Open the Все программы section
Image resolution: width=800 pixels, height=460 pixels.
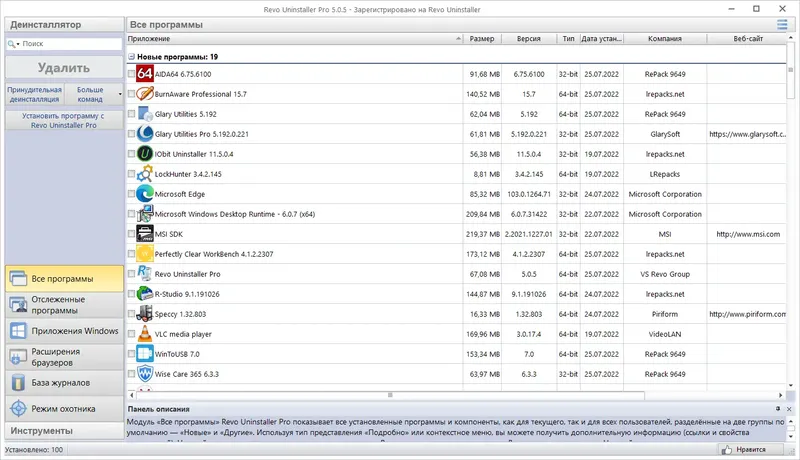coord(64,278)
